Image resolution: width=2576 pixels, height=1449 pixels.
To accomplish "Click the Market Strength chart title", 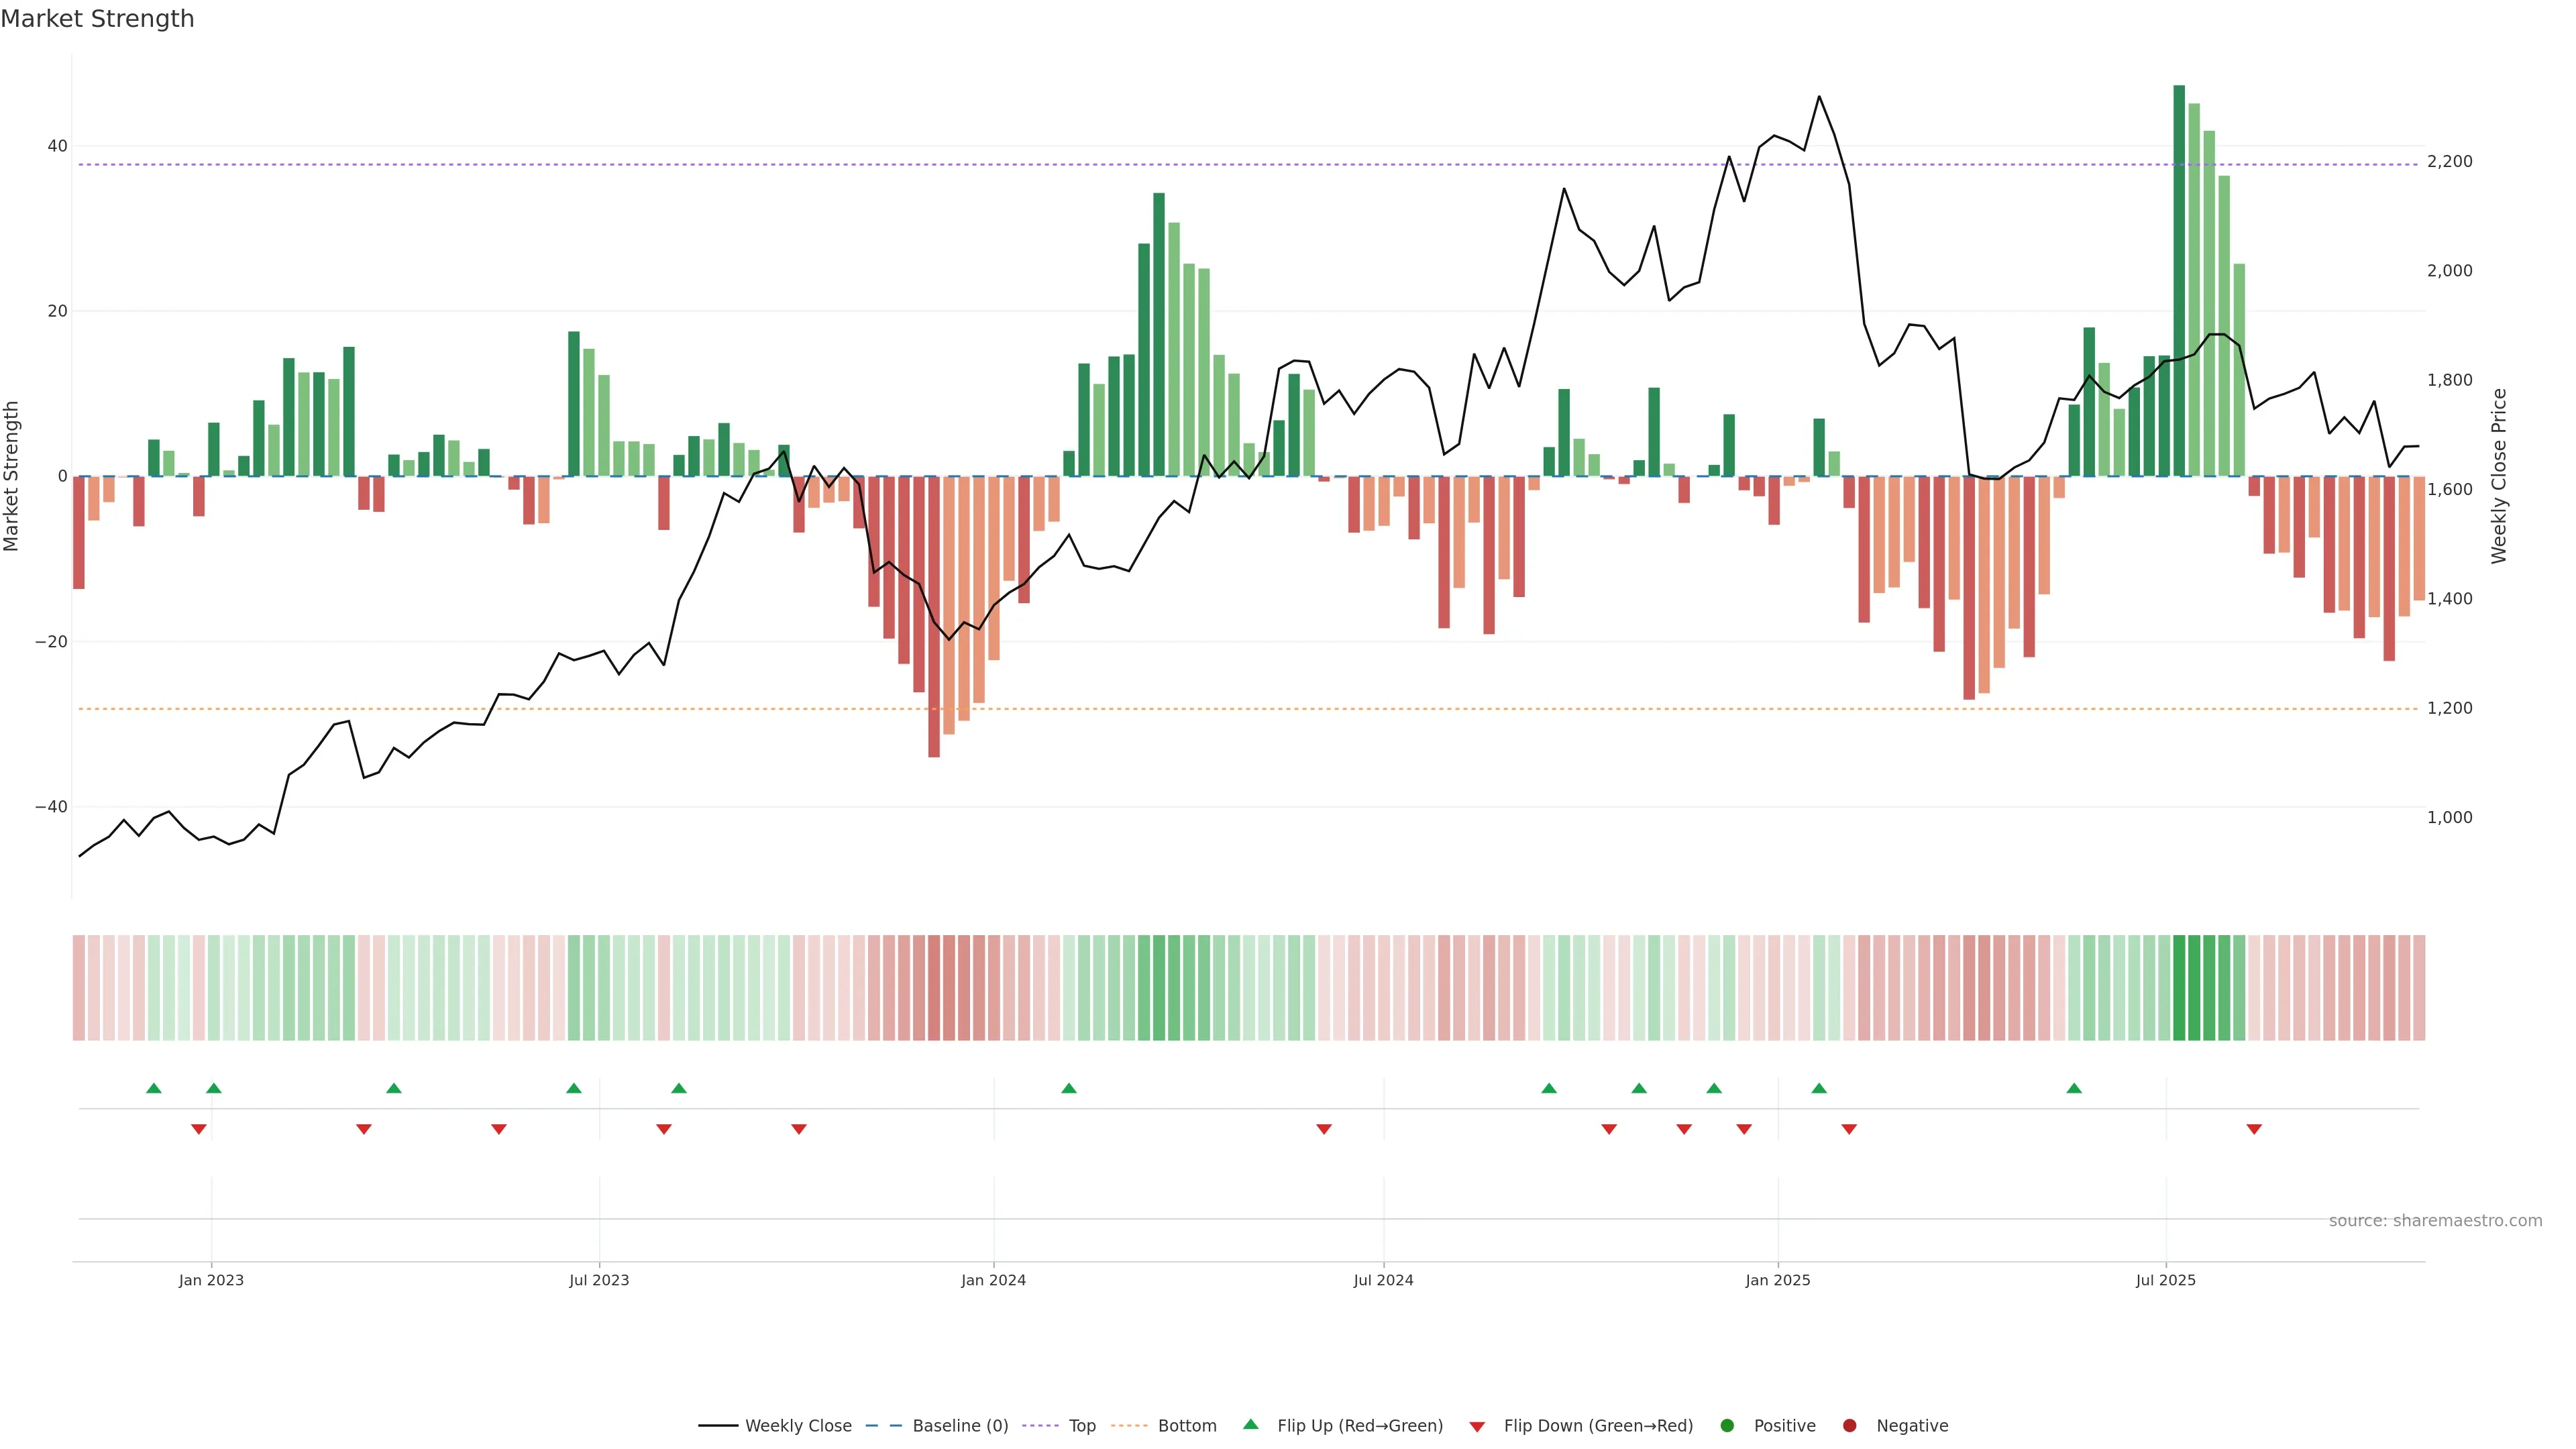I will pyautogui.click(x=97, y=19).
